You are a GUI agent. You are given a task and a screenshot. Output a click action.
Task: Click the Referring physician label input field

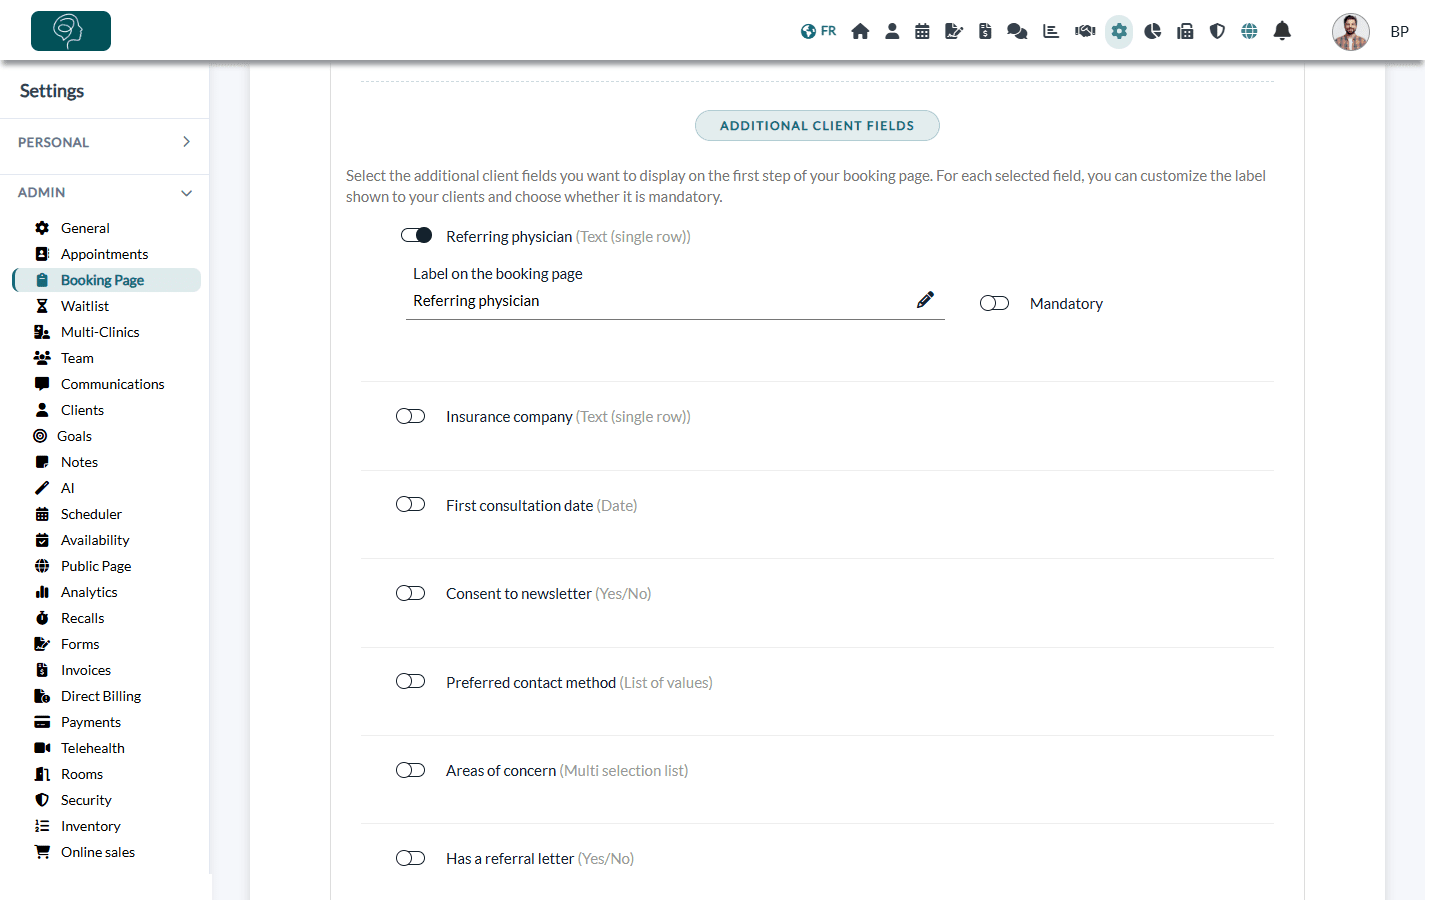click(x=675, y=301)
